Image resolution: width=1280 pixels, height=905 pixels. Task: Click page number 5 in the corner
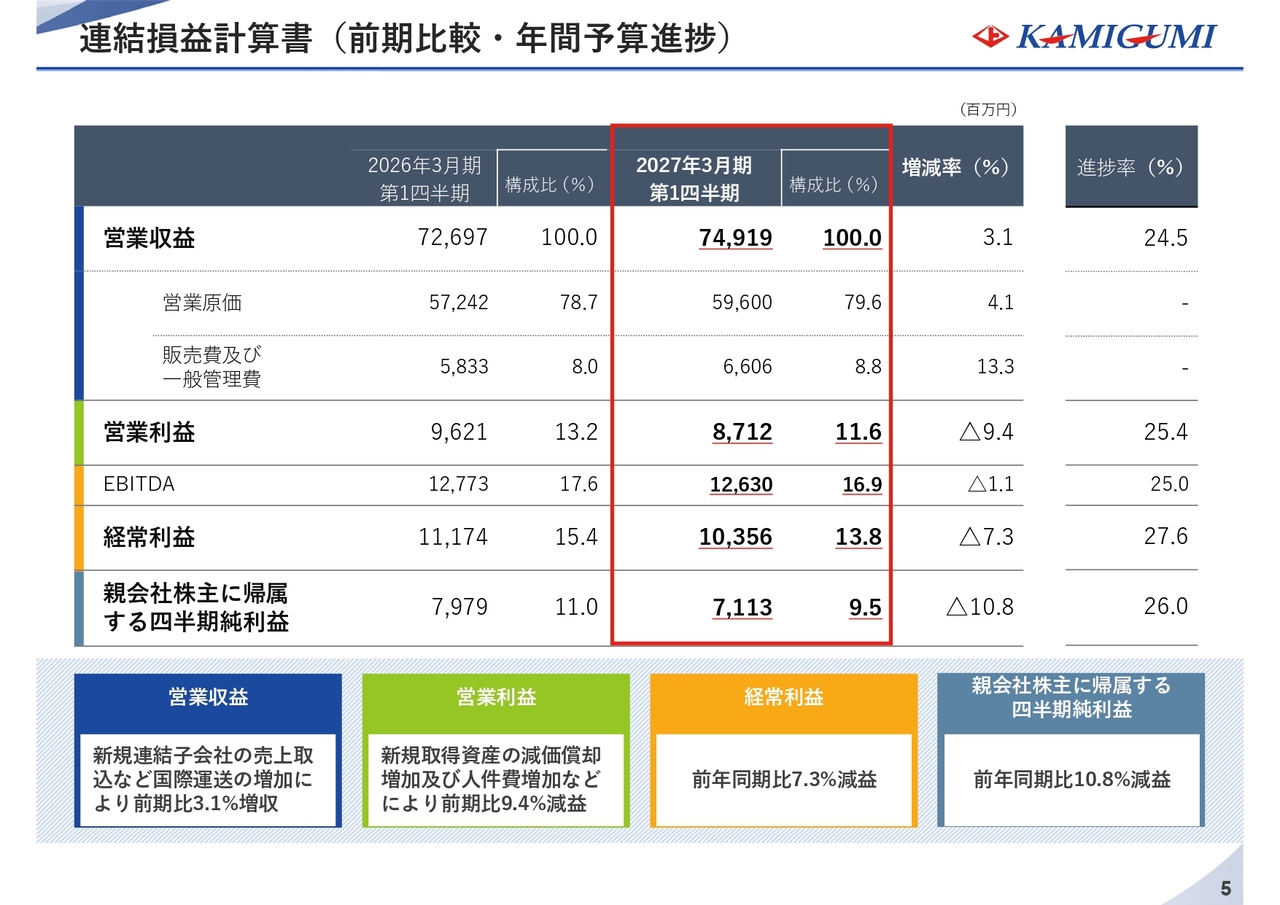[x=1226, y=889]
